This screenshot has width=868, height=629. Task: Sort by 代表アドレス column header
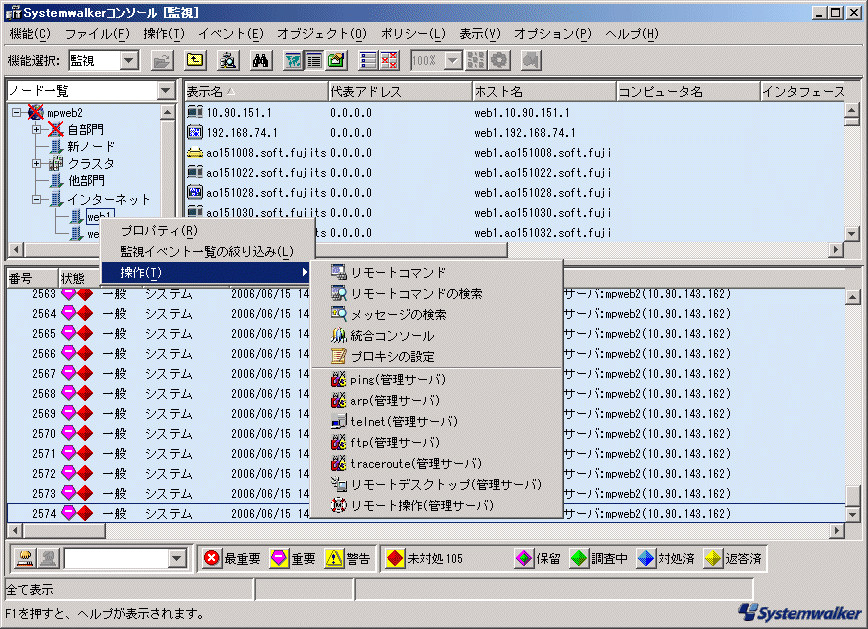click(x=400, y=91)
